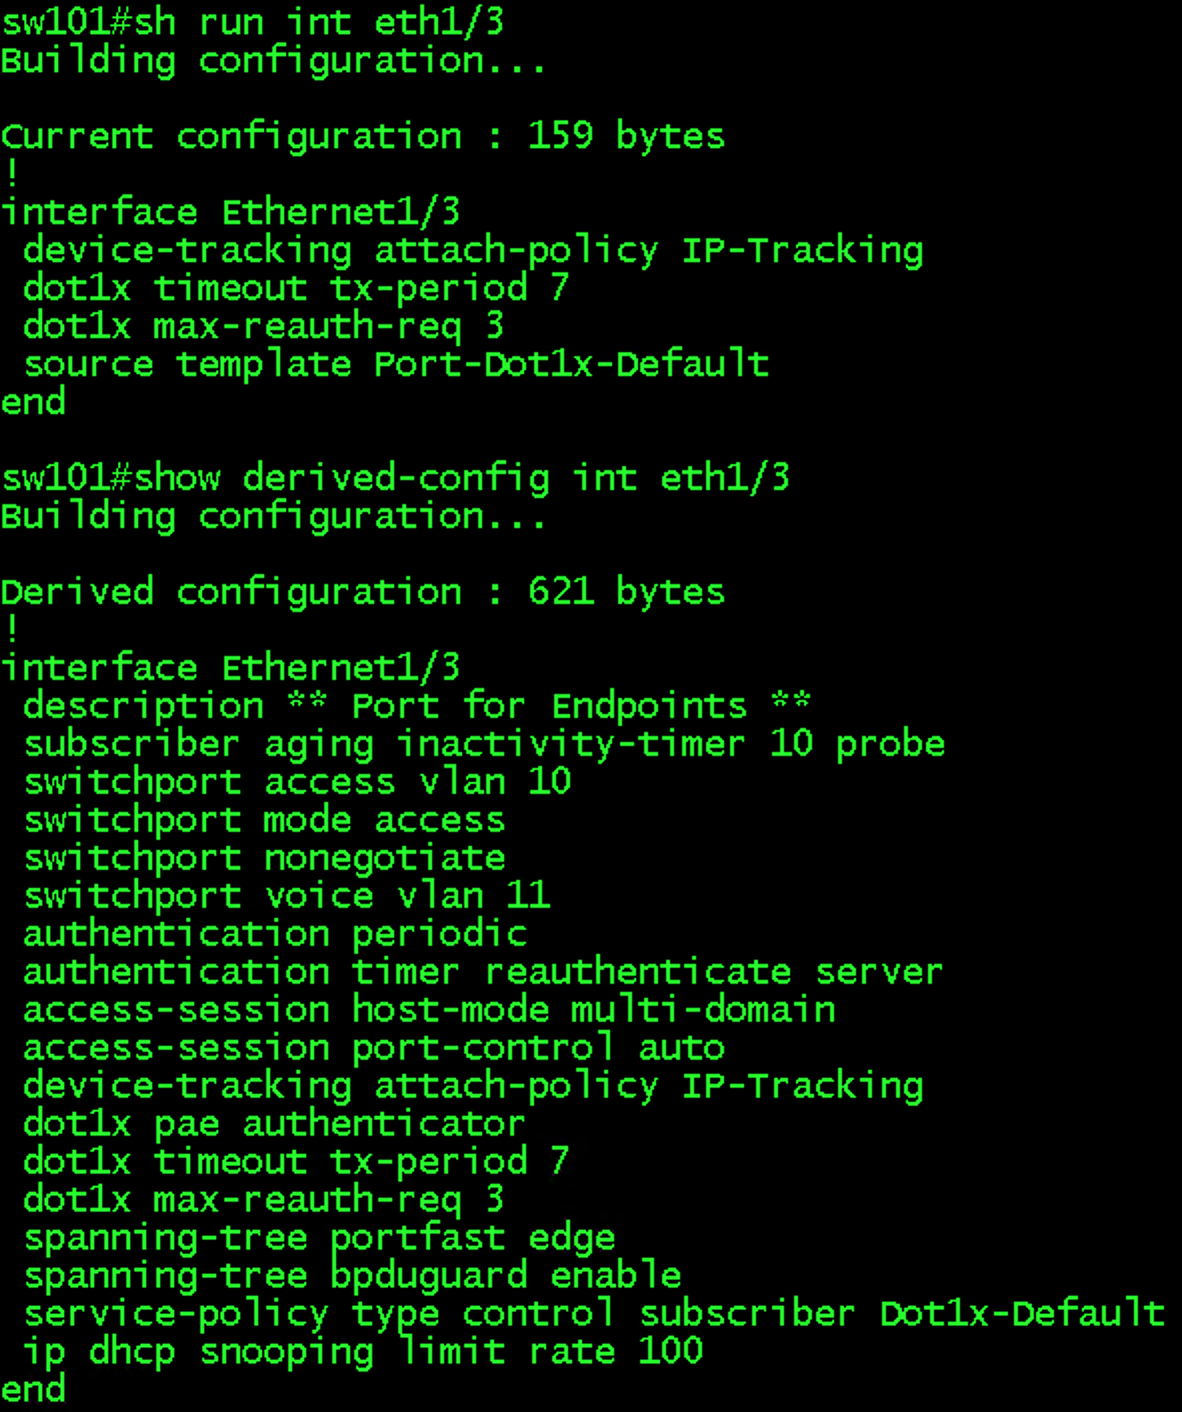1182x1412 pixels.
Task: Click the 'switchport nonegotiate' line
Action: pyautogui.click(x=264, y=858)
